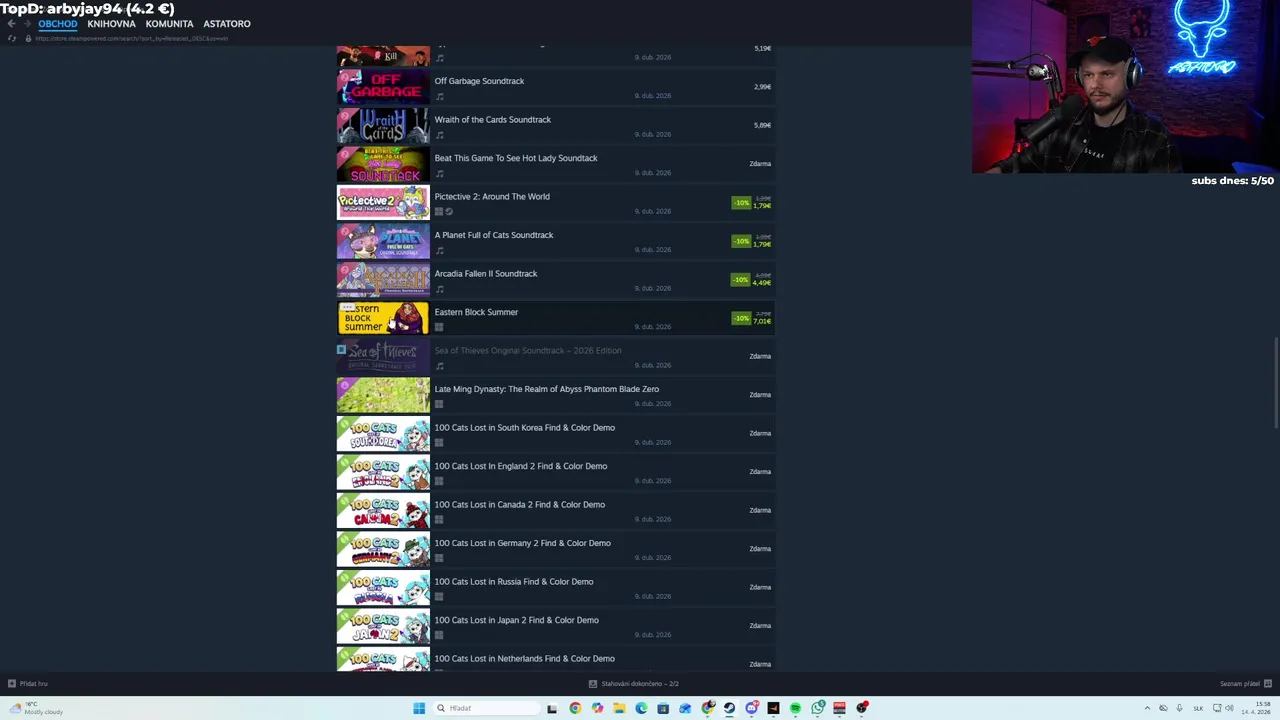Open Eastern Block Summer listing
The width and height of the screenshot is (1280, 720).
(x=476, y=312)
